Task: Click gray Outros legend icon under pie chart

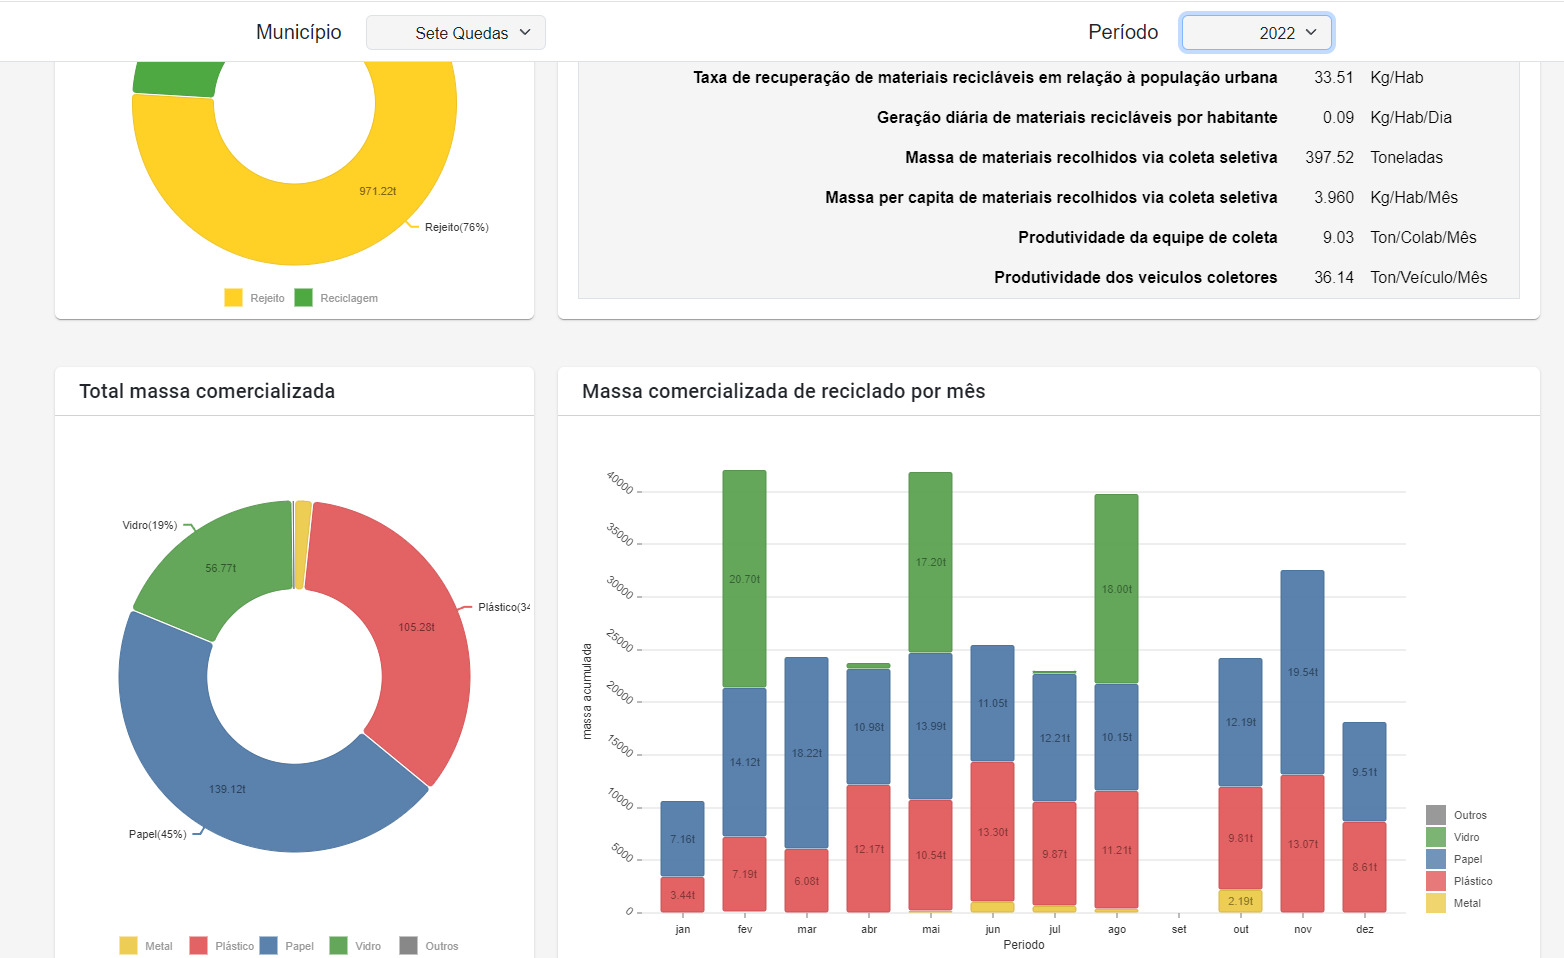Action: tap(409, 946)
